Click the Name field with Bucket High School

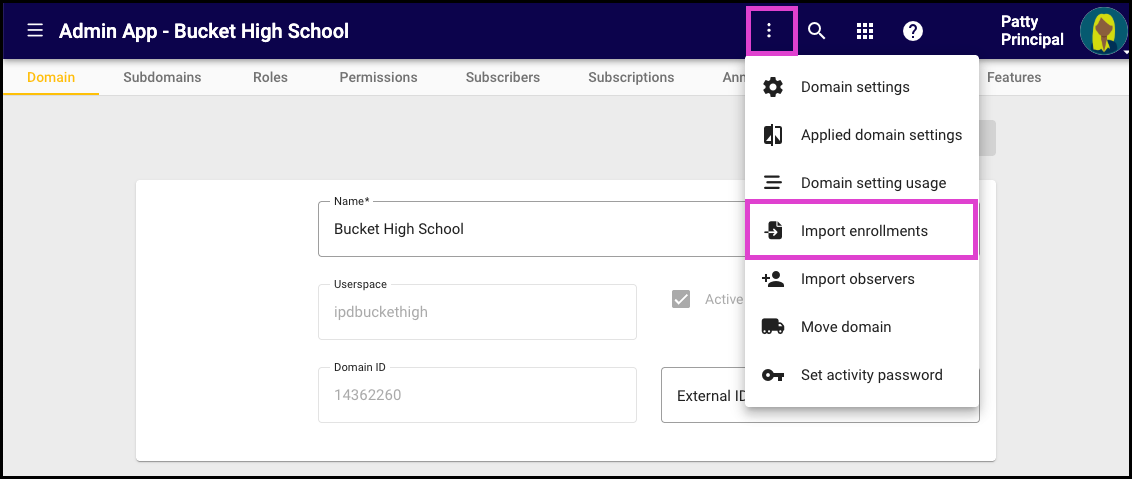coord(531,229)
